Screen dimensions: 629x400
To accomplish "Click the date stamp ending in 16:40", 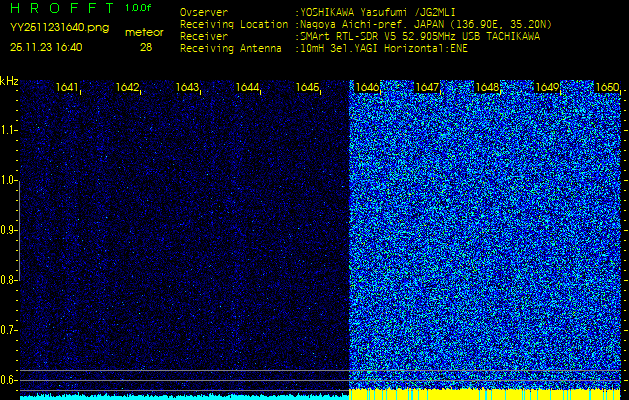I will (46, 48).
